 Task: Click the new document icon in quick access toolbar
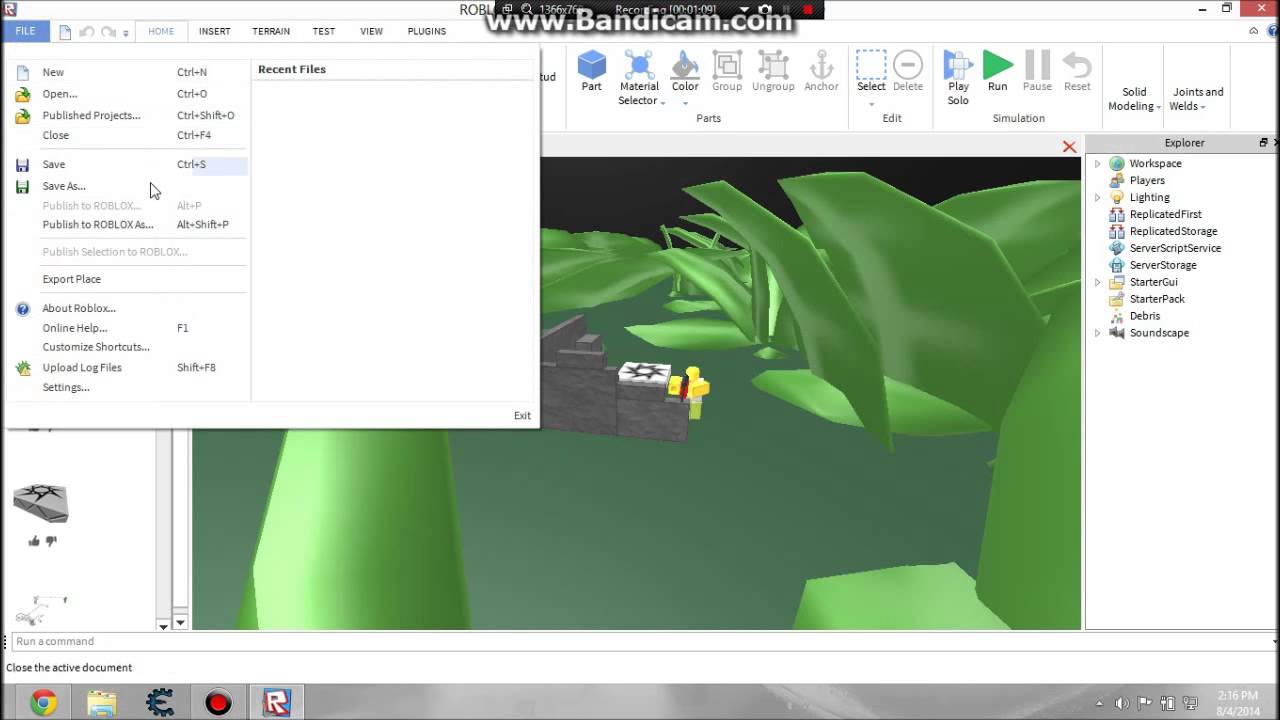(65, 32)
